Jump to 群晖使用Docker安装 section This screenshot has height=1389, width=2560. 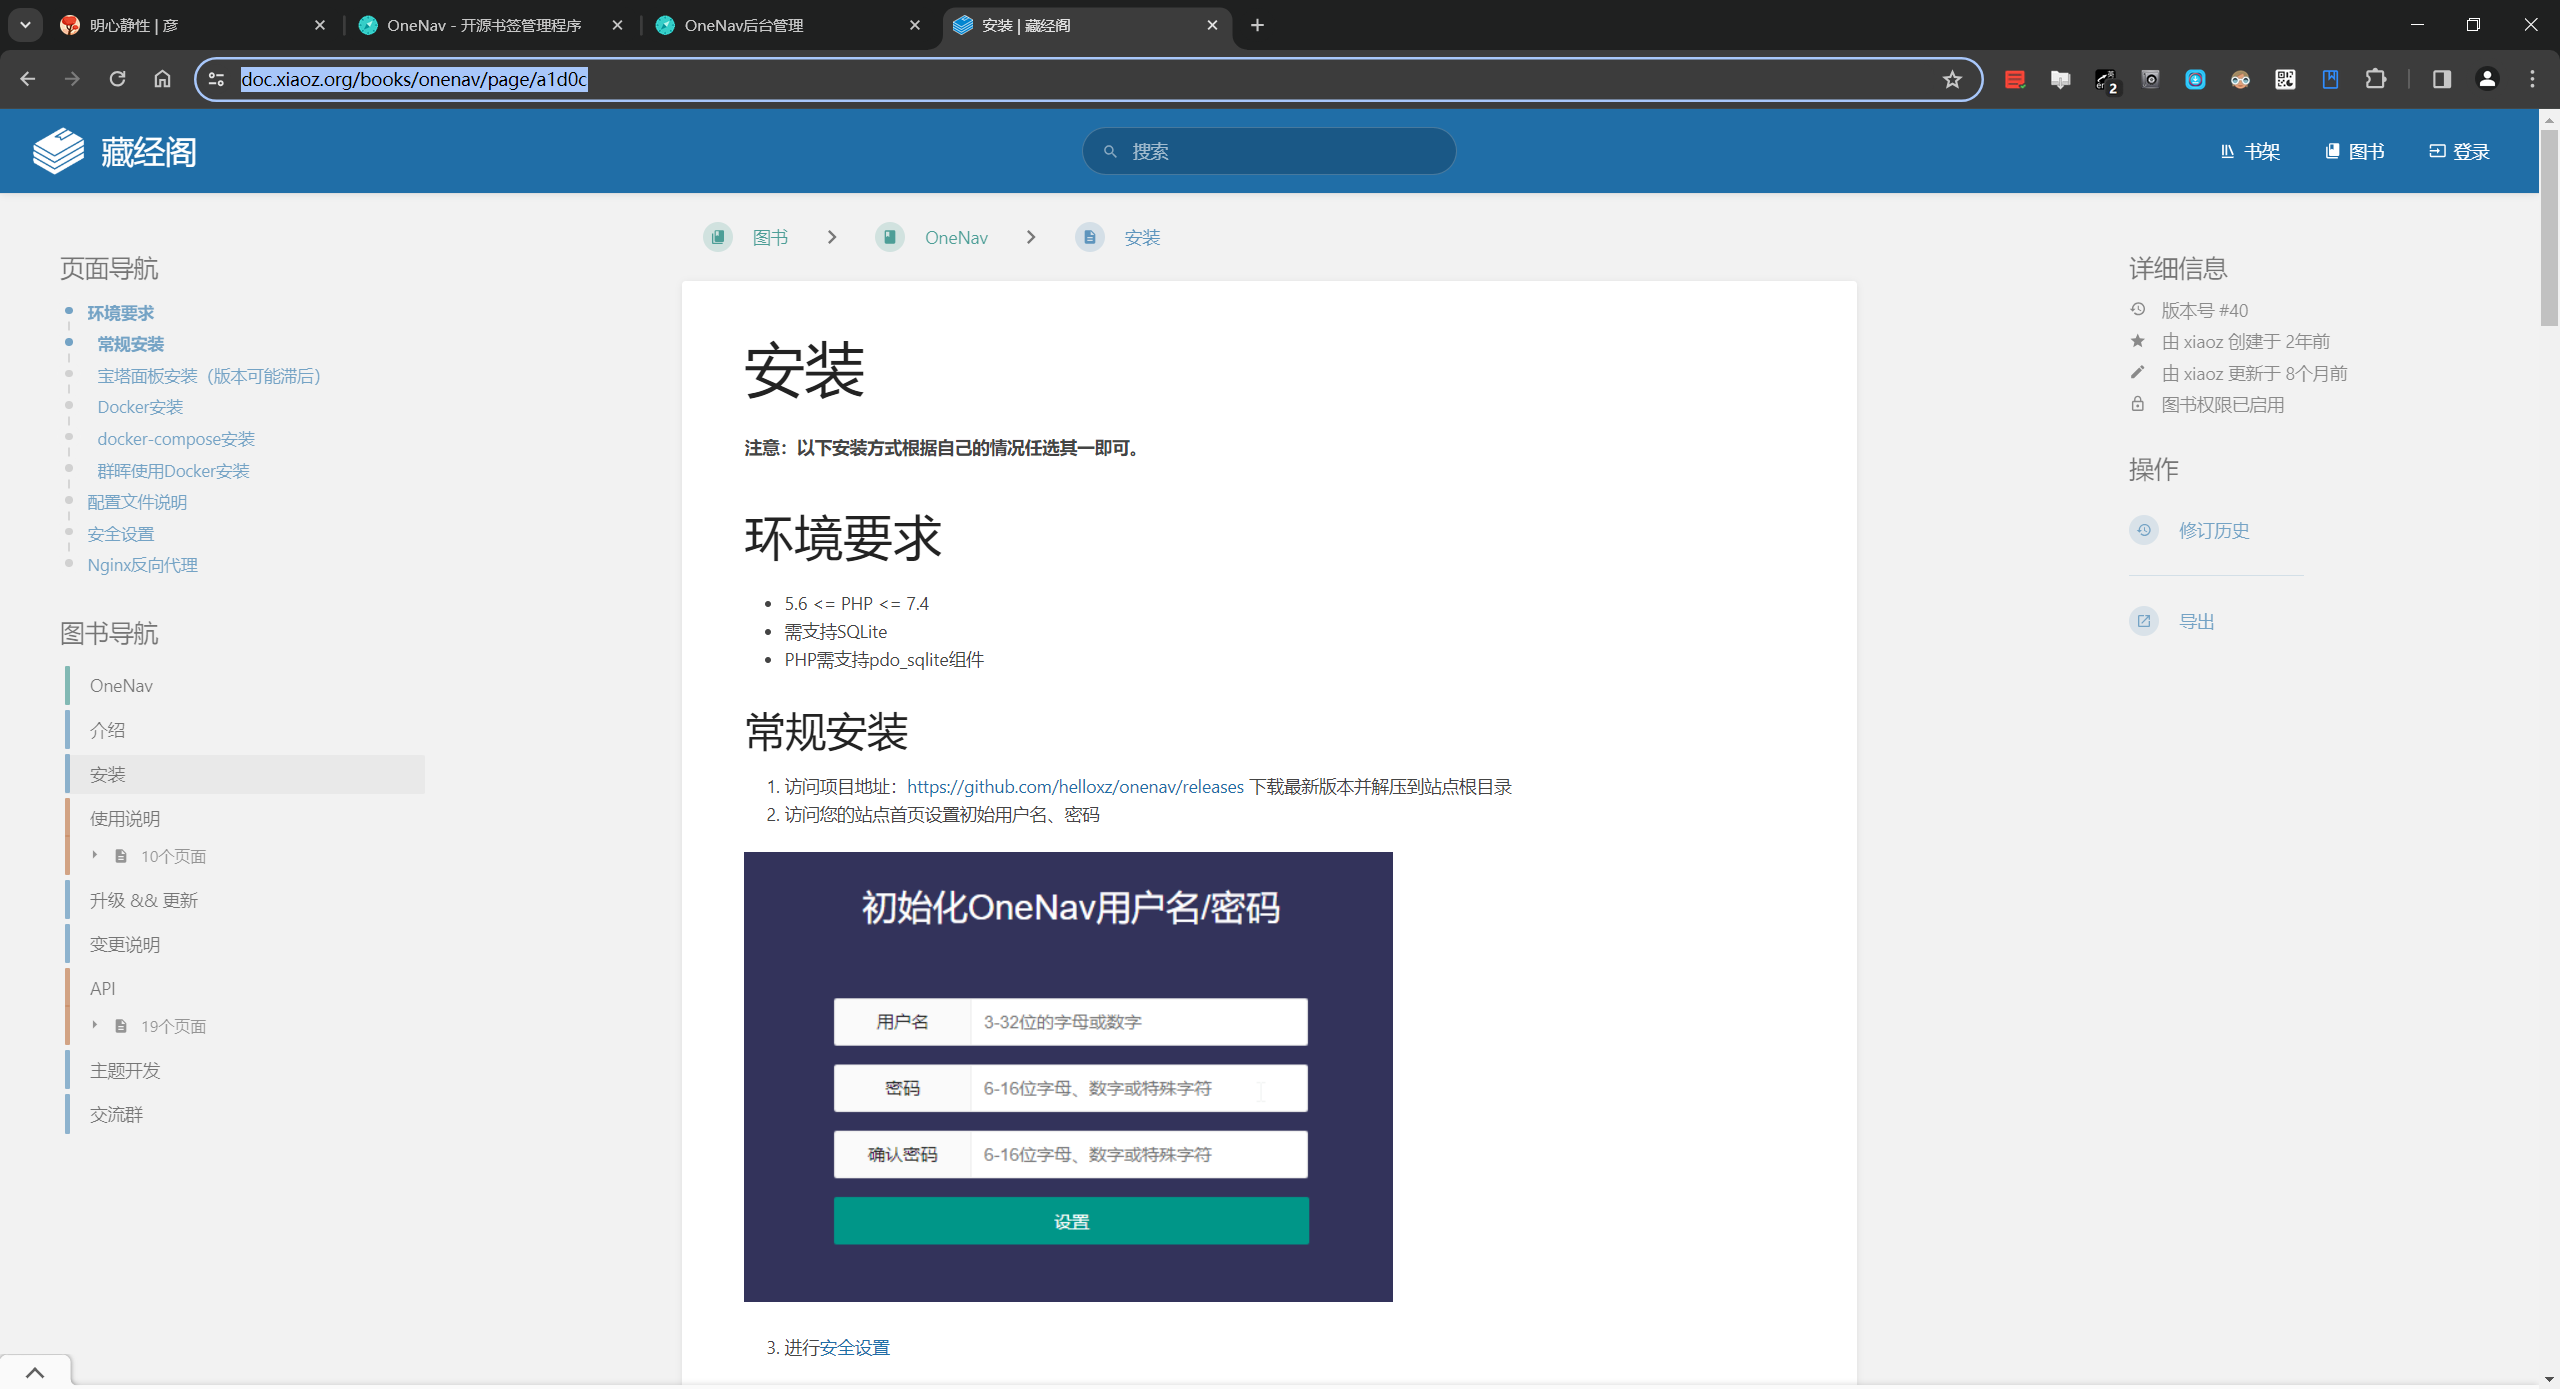[x=173, y=471]
